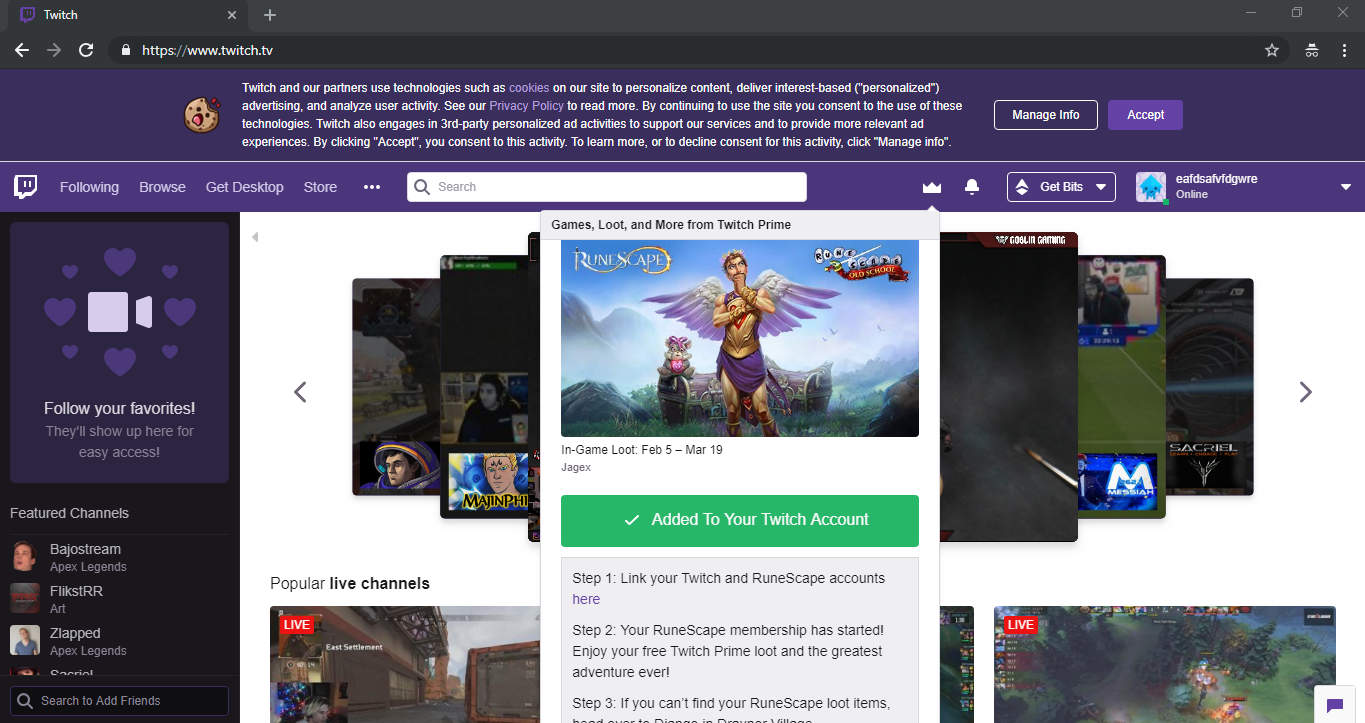This screenshot has height=723, width=1365.
Task: Open the Sacriel carousel stream thumbnail
Action: (x=1209, y=387)
